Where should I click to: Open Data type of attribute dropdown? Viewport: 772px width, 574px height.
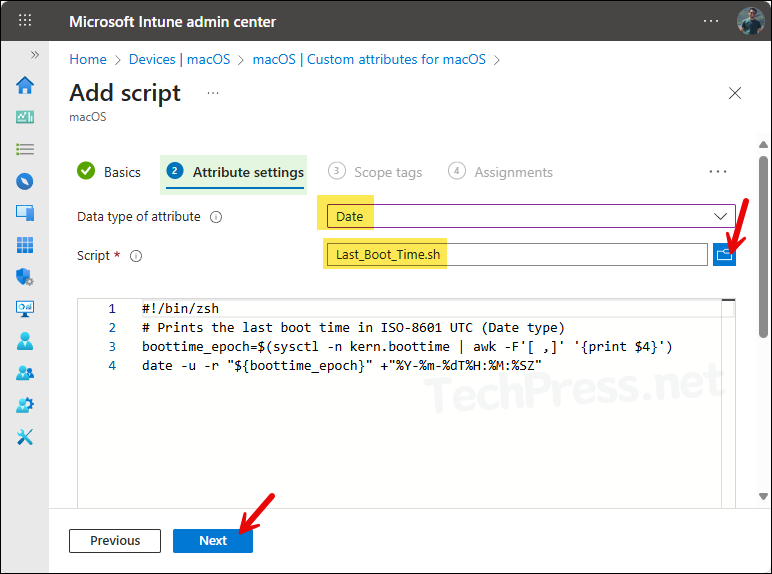pyautogui.click(x=531, y=216)
